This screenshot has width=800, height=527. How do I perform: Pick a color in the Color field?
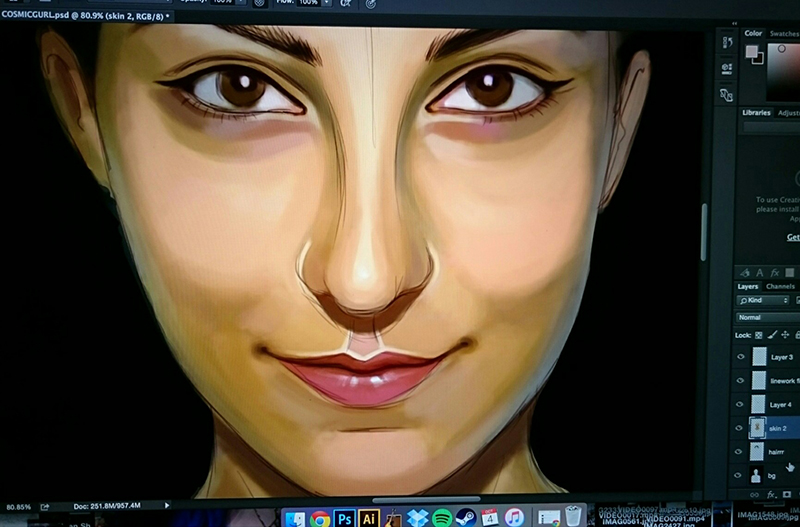[x=783, y=72]
